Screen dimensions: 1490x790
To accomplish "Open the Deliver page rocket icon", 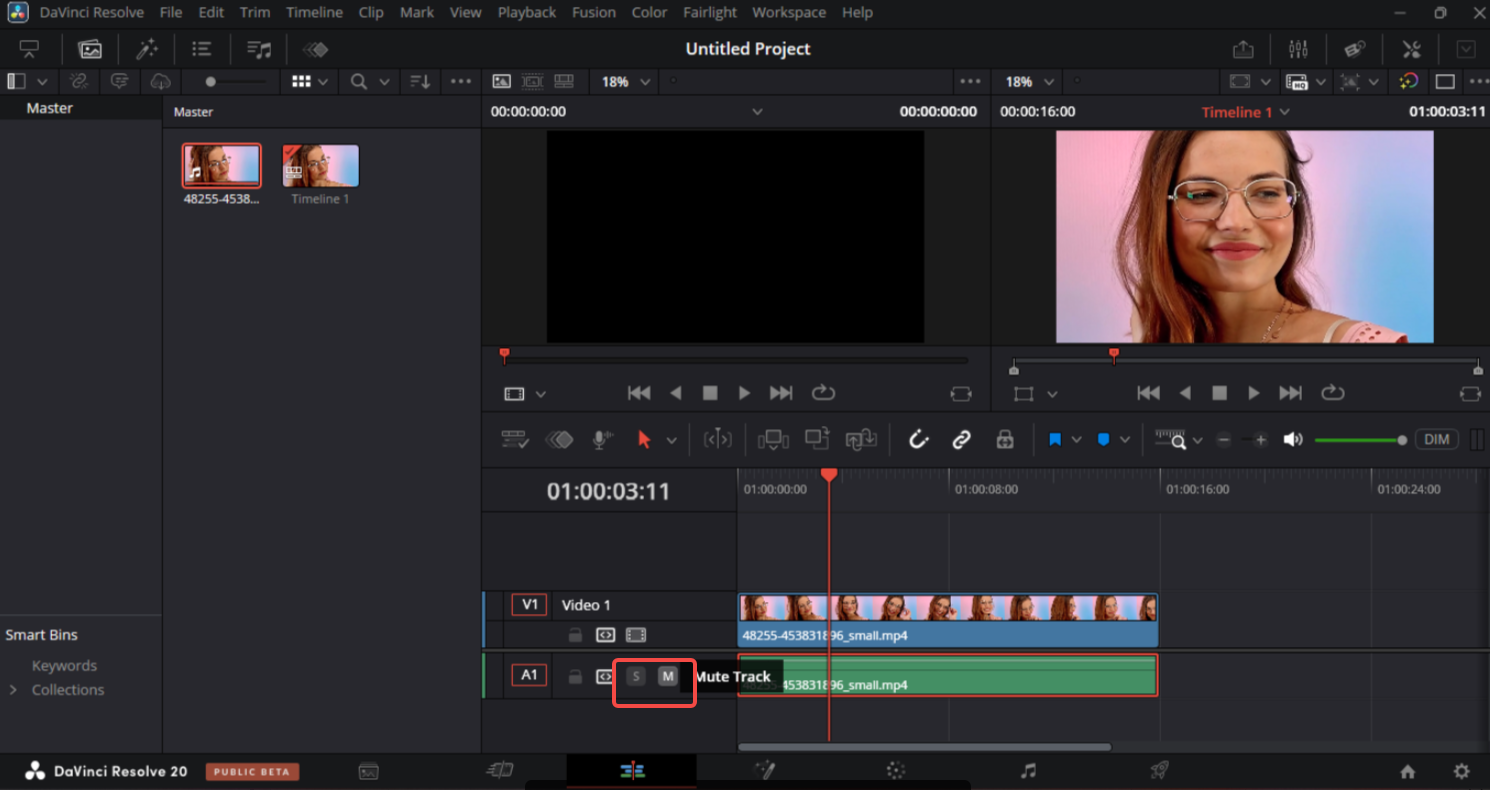I will [x=1159, y=770].
